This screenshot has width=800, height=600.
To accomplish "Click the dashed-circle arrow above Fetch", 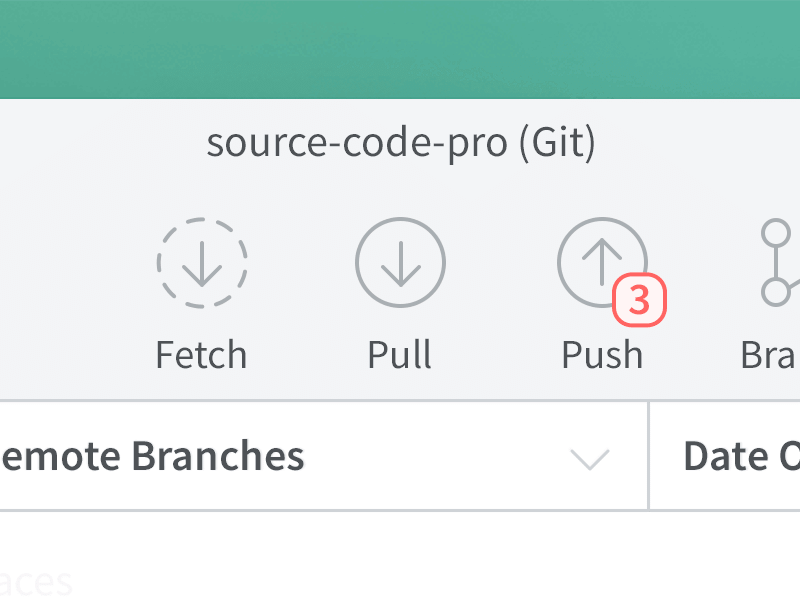I will (200, 261).
